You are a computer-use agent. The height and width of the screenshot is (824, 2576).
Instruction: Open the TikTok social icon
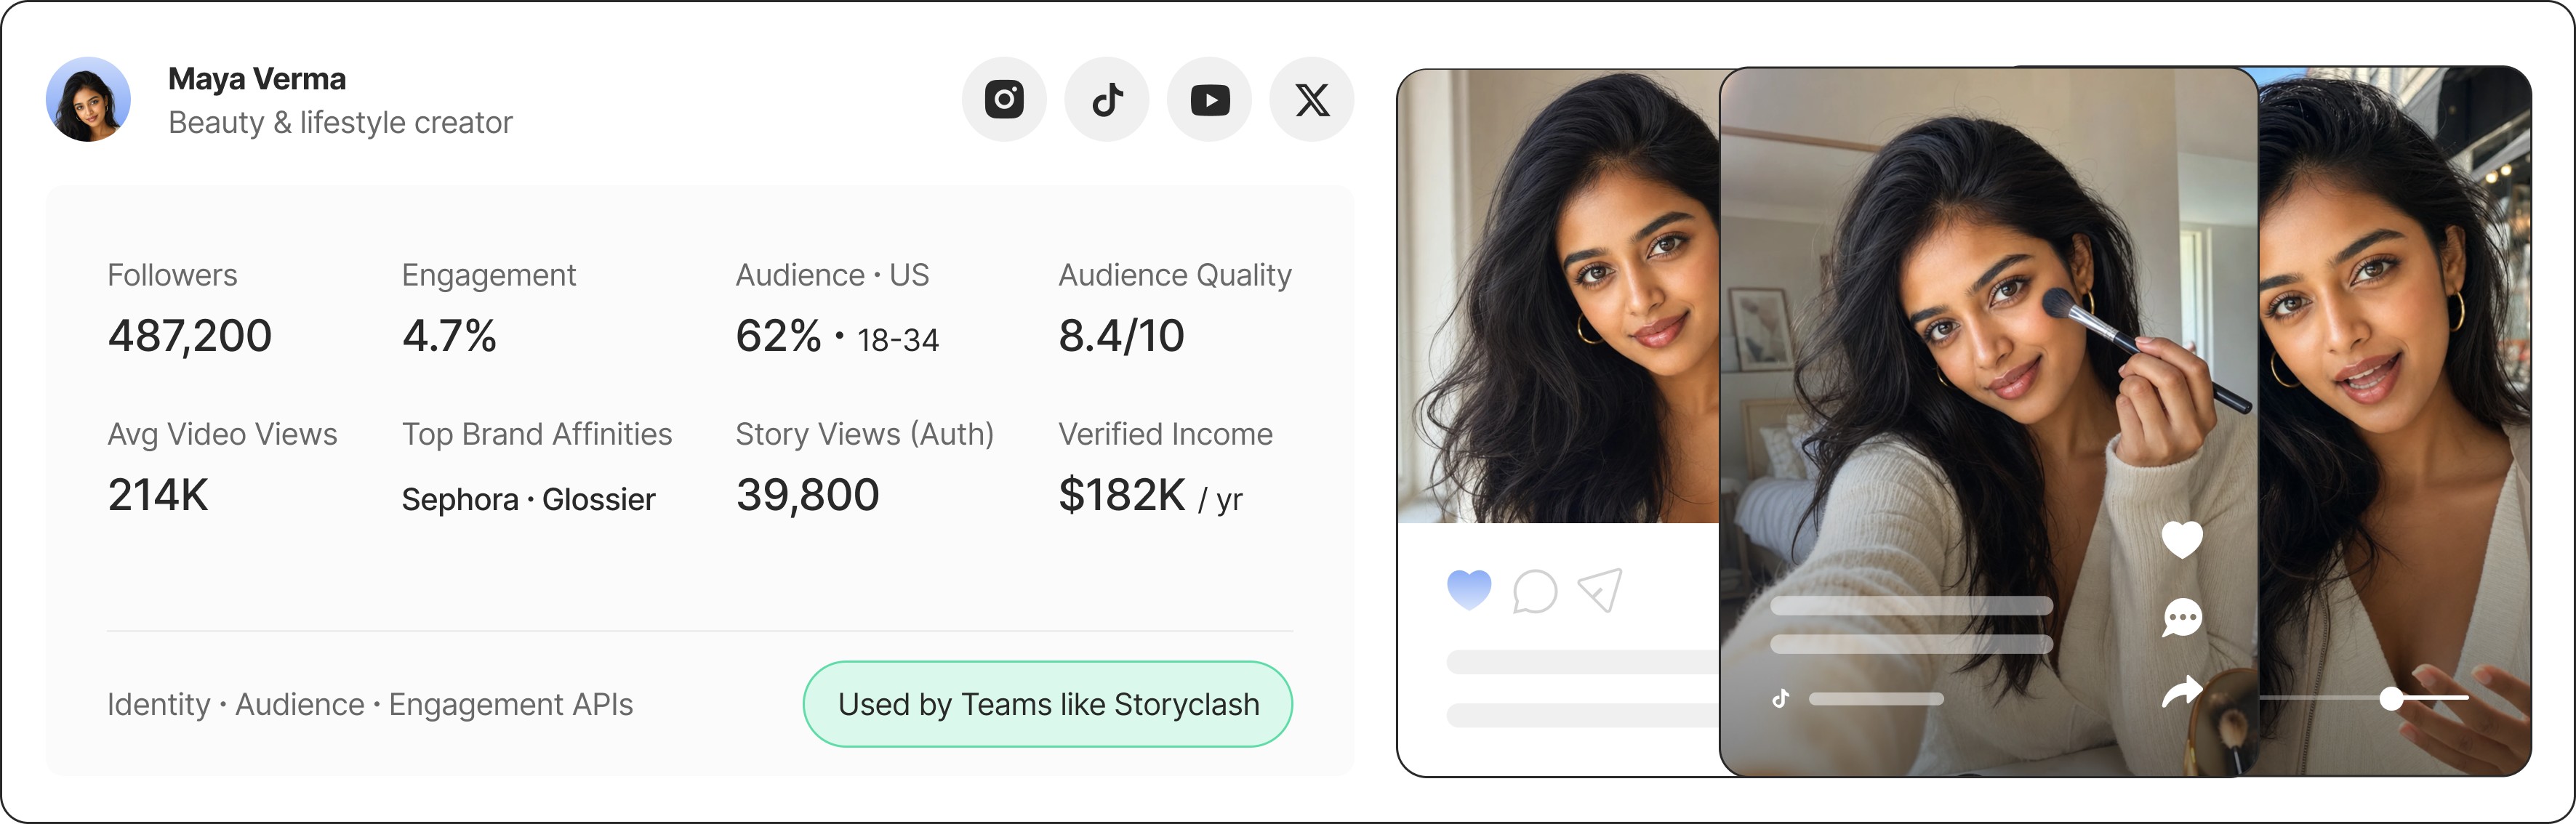click(x=1107, y=99)
